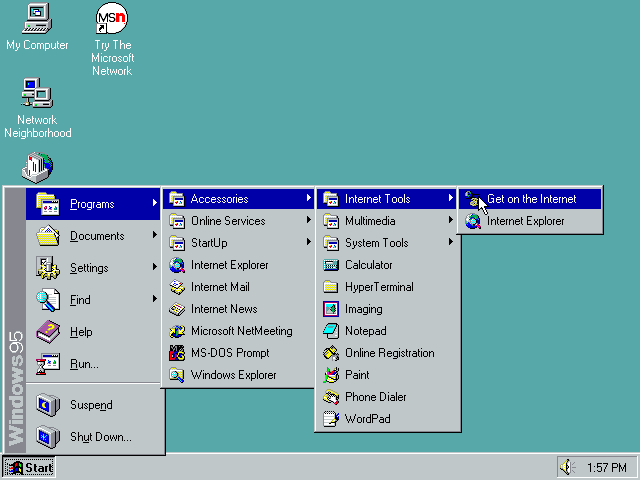
Task: Choose Run... in the Start menu
Action: tap(93, 363)
